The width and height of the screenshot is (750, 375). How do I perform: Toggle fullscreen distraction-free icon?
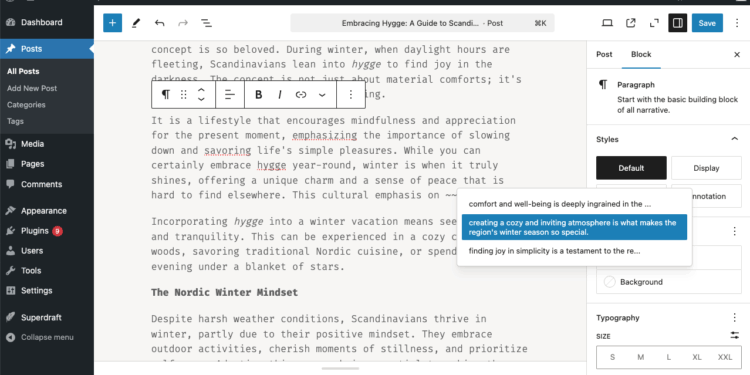[654, 23]
